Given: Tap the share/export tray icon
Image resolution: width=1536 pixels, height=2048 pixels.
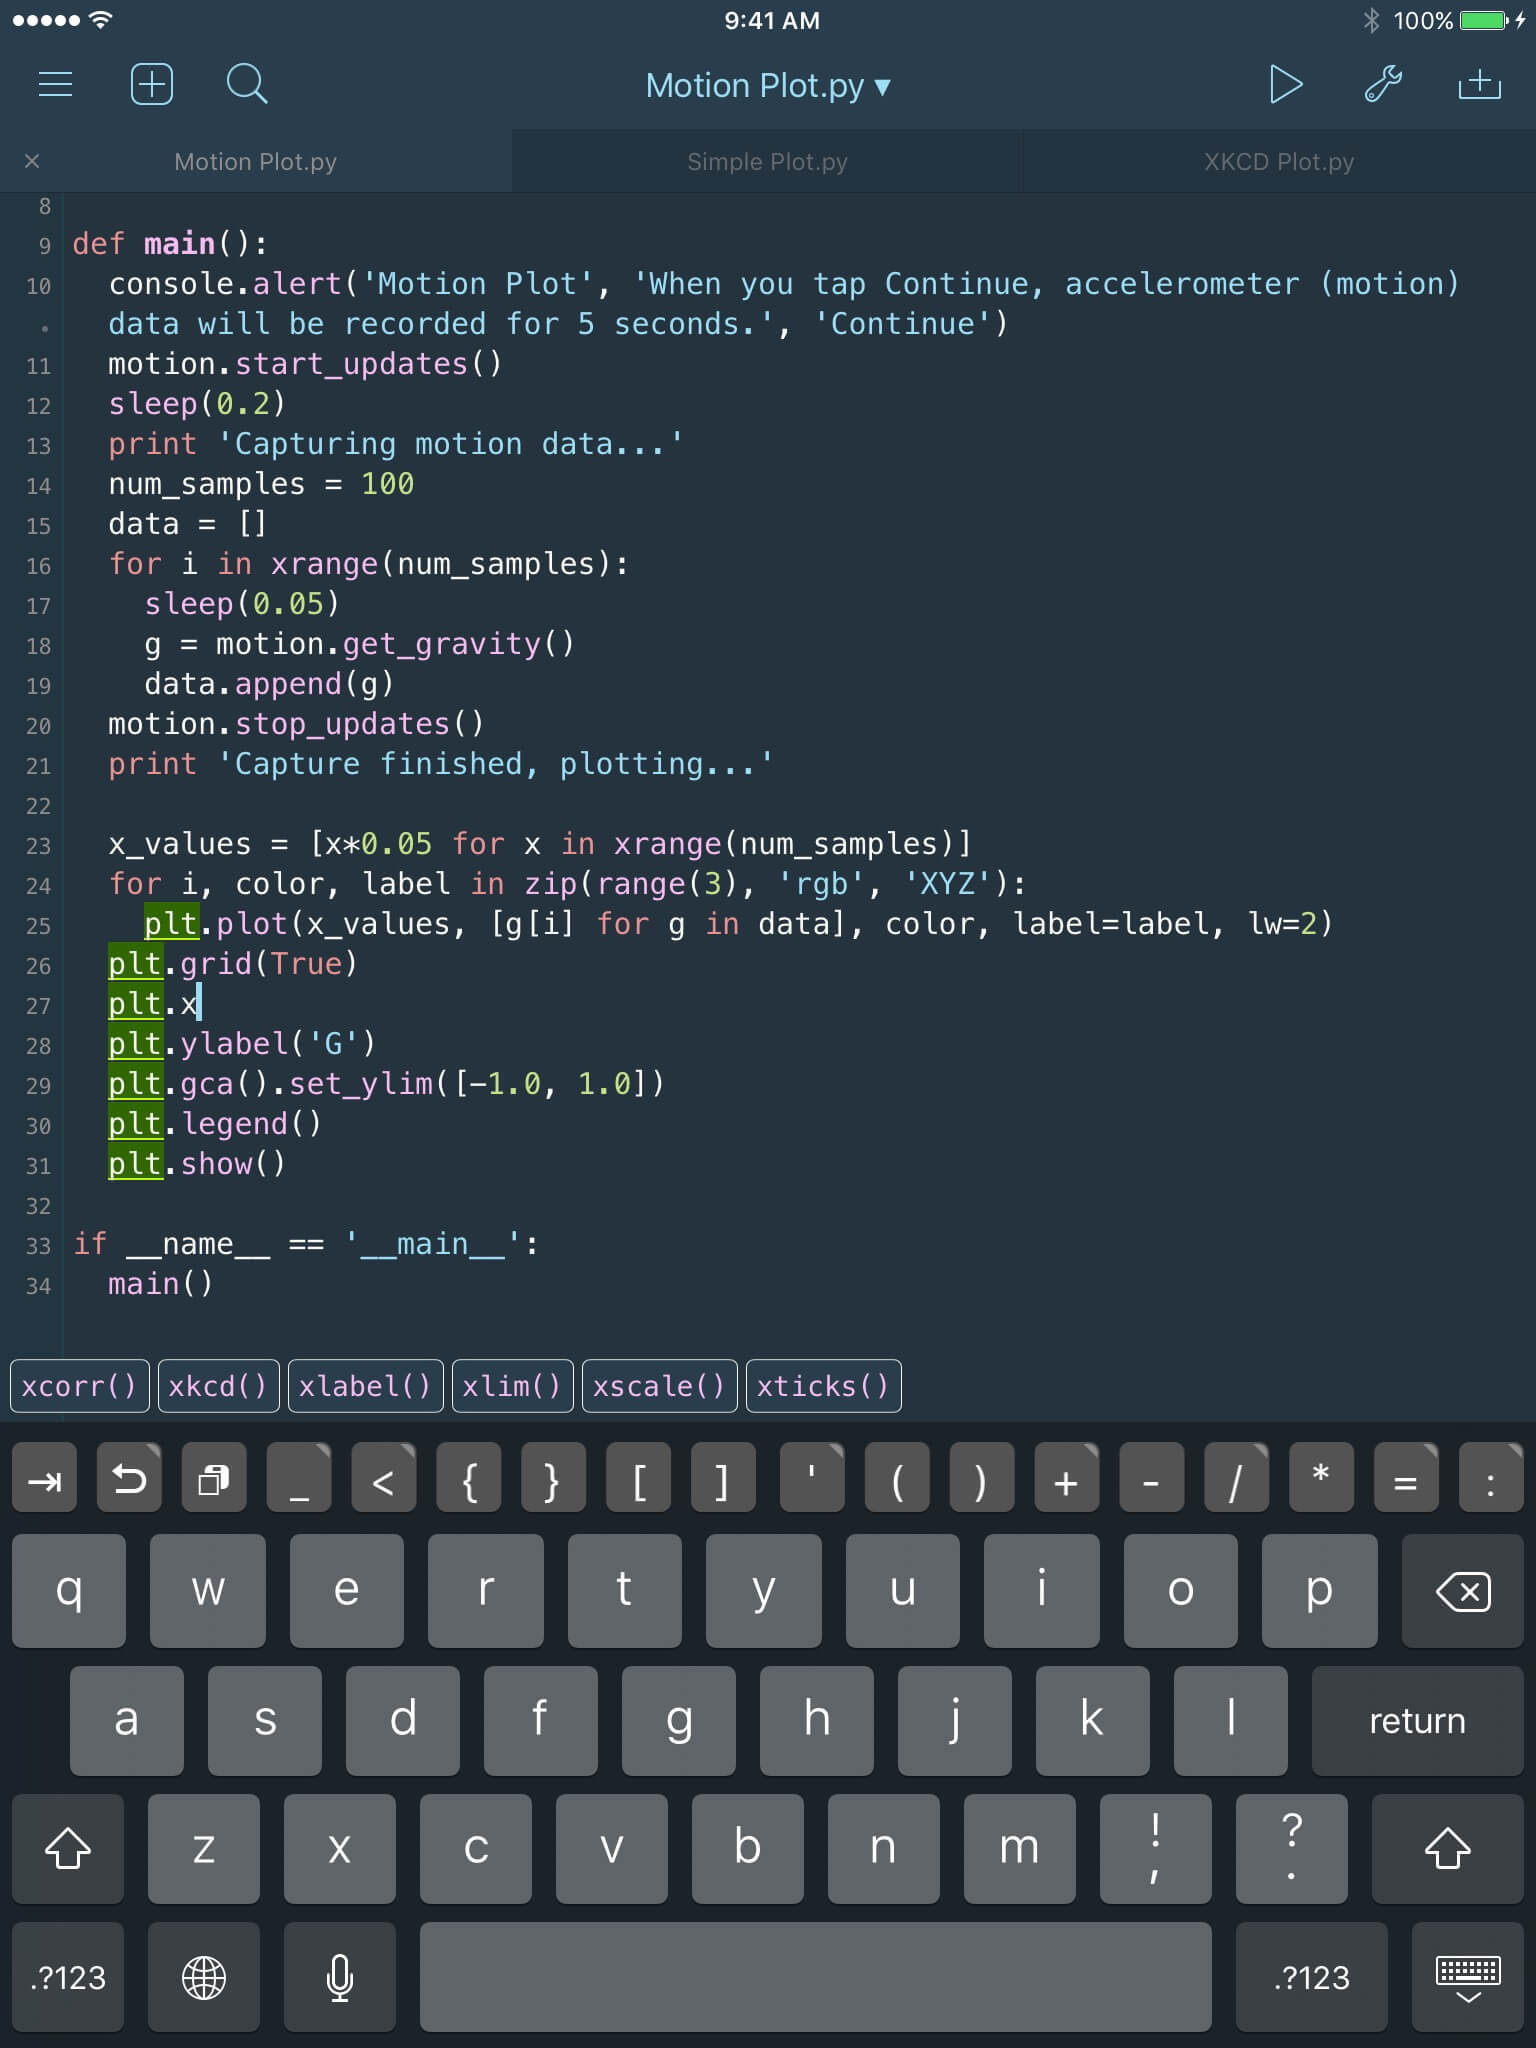Looking at the screenshot, I should point(1479,85).
